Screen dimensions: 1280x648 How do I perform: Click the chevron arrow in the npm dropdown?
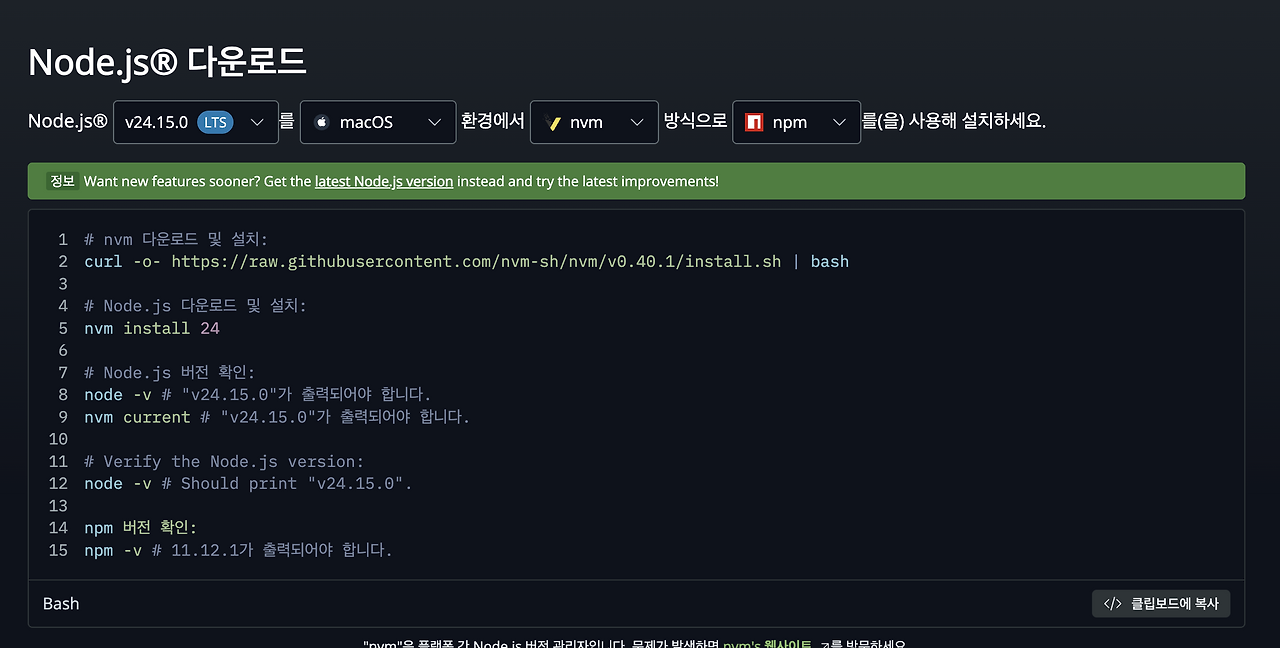(x=839, y=122)
